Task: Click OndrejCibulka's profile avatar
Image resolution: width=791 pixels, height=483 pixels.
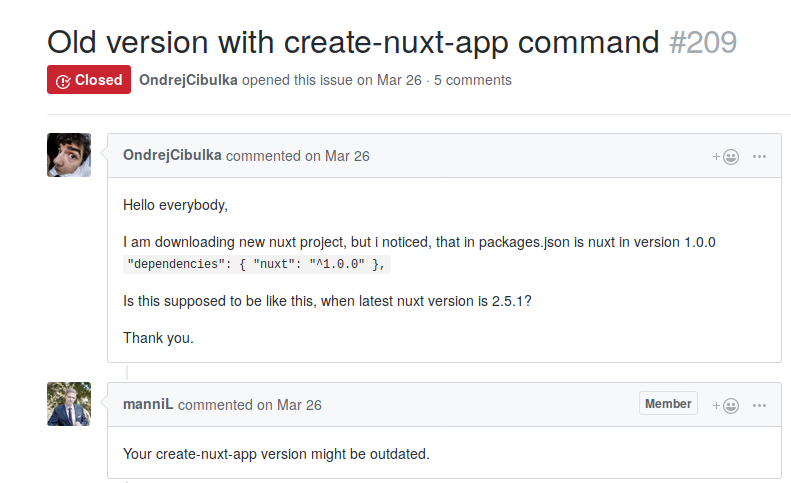Action: pyautogui.click(x=69, y=155)
